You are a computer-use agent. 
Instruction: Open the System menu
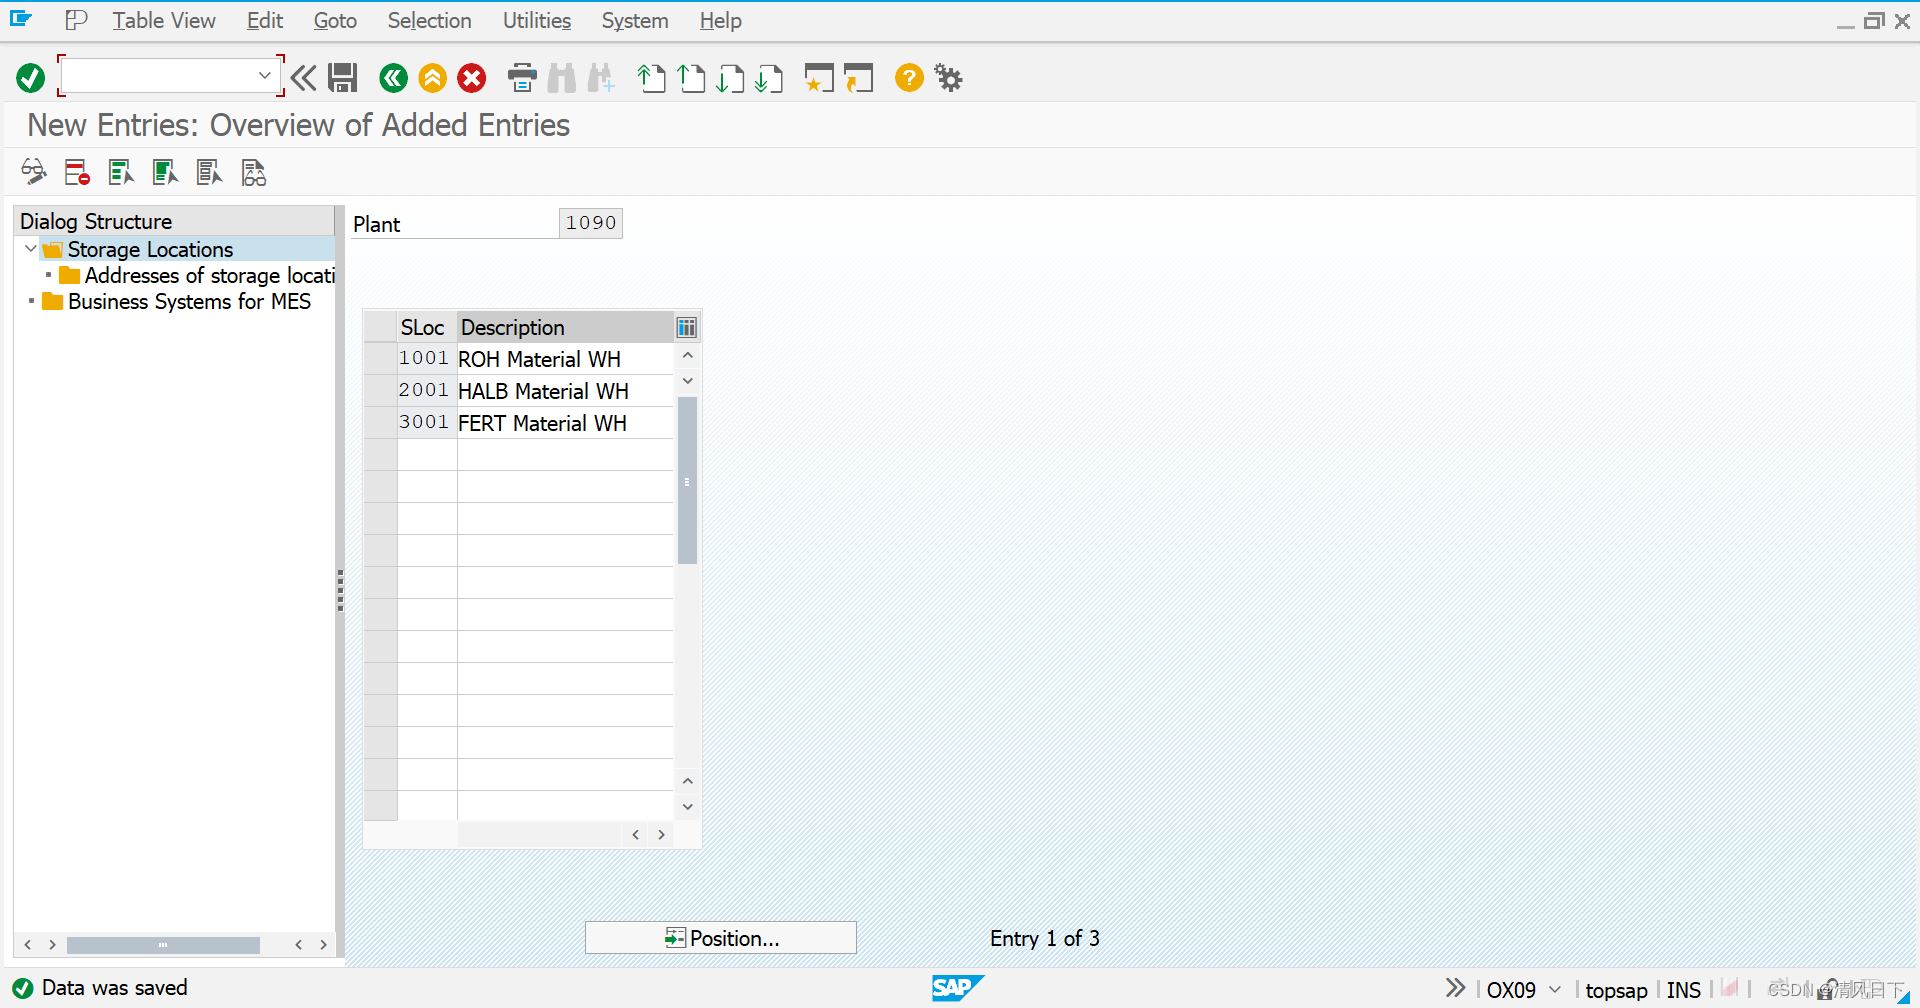[x=635, y=21]
